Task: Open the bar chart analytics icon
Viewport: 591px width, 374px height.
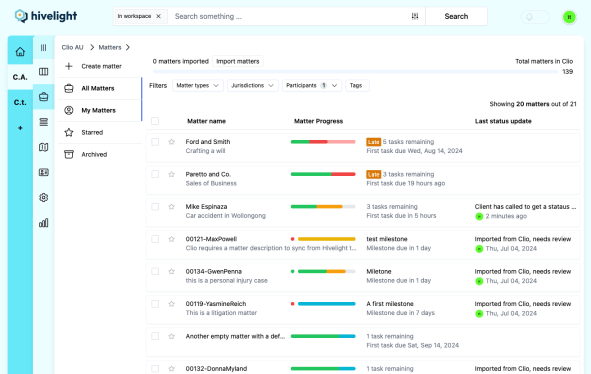Action: (44, 222)
